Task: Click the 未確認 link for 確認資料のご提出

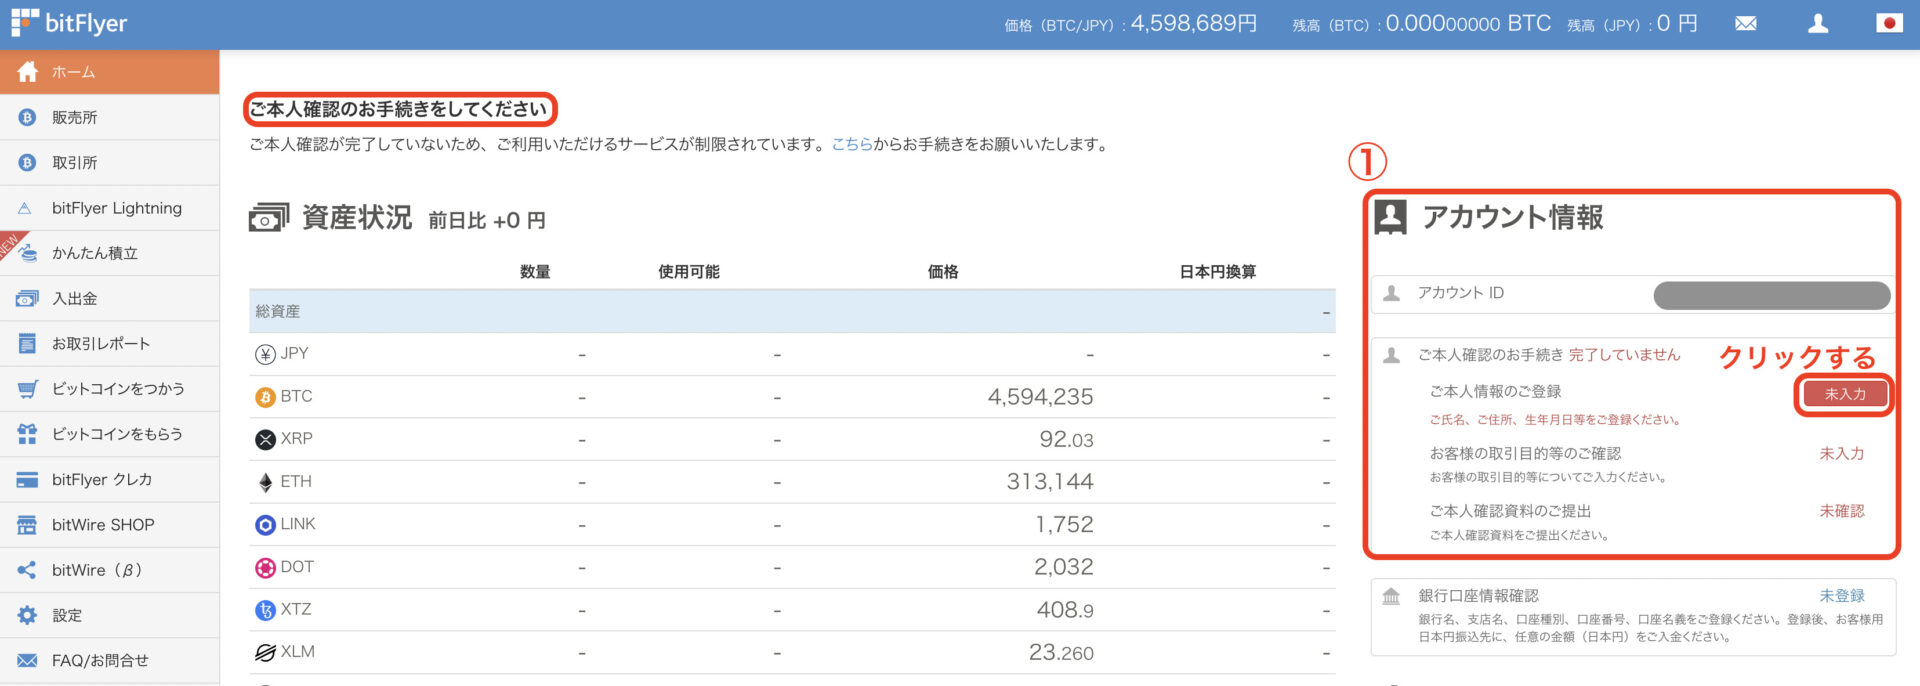Action: click(x=1841, y=511)
